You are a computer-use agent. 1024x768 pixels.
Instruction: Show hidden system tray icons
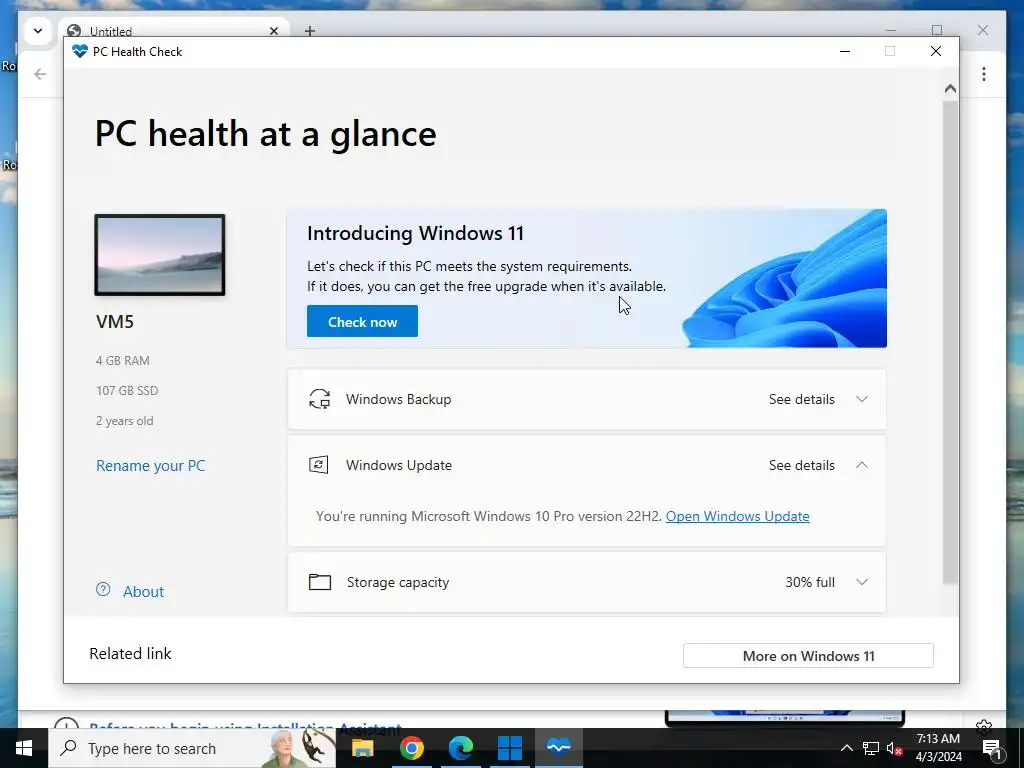point(846,748)
